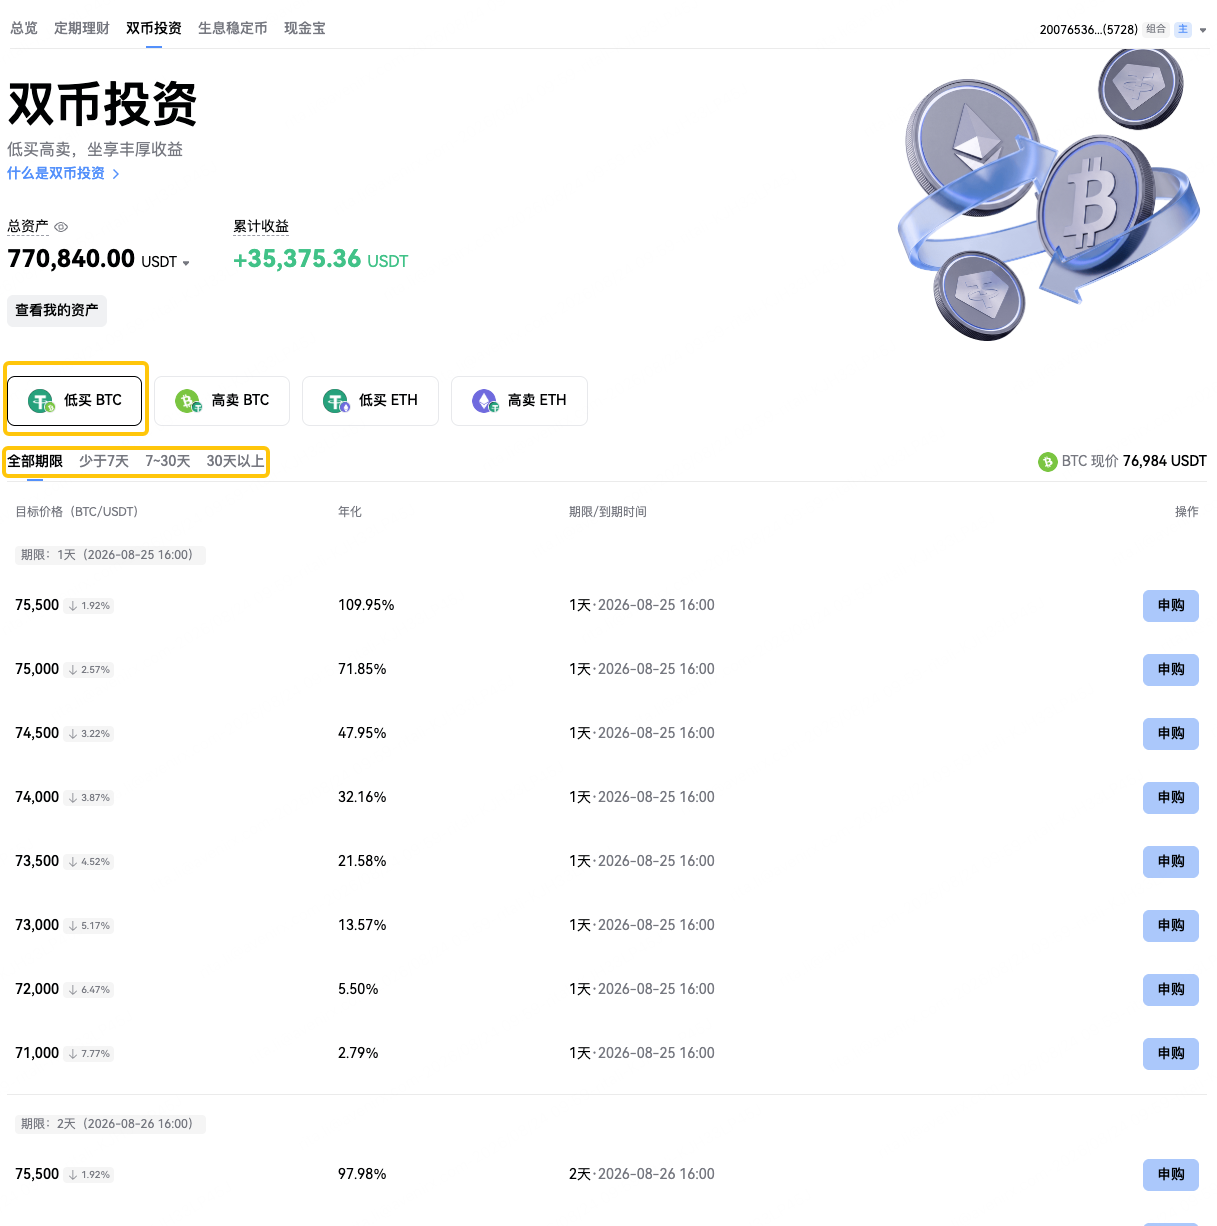The height and width of the screenshot is (1226, 1217).
Task: Open account dropdown arrow near 主 badge
Action: click(x=1203, y=30)
